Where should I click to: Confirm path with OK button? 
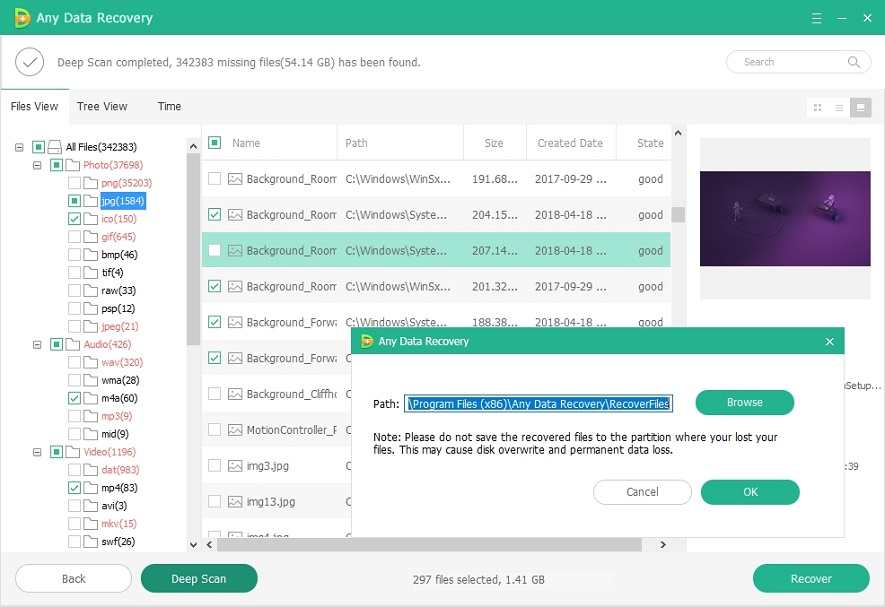tap(750, 492)
